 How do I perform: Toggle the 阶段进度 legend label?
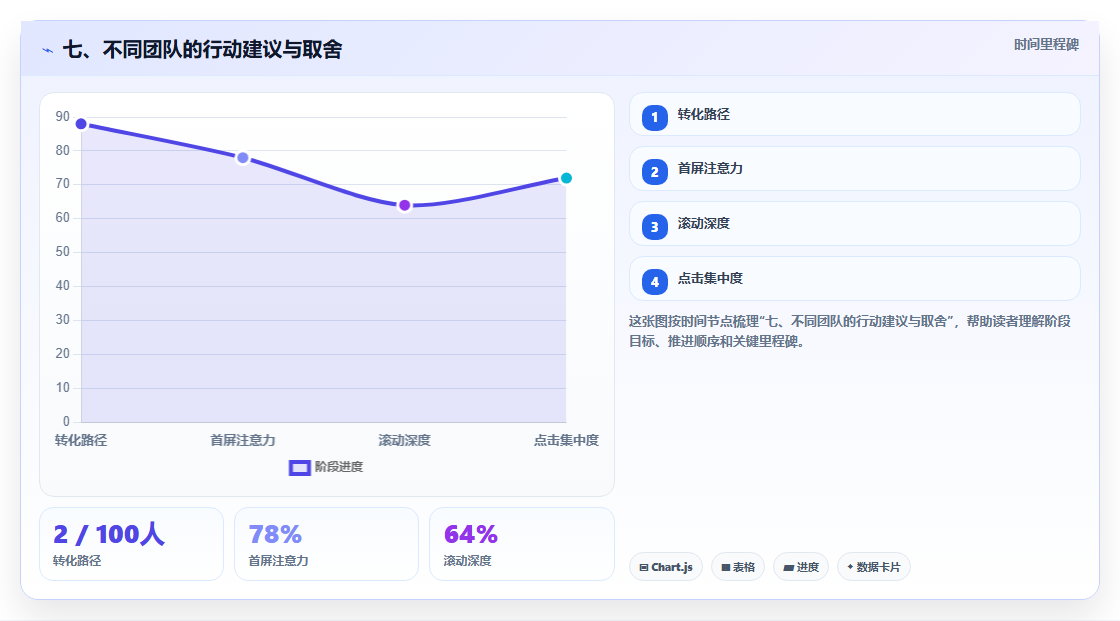point(339,467)
